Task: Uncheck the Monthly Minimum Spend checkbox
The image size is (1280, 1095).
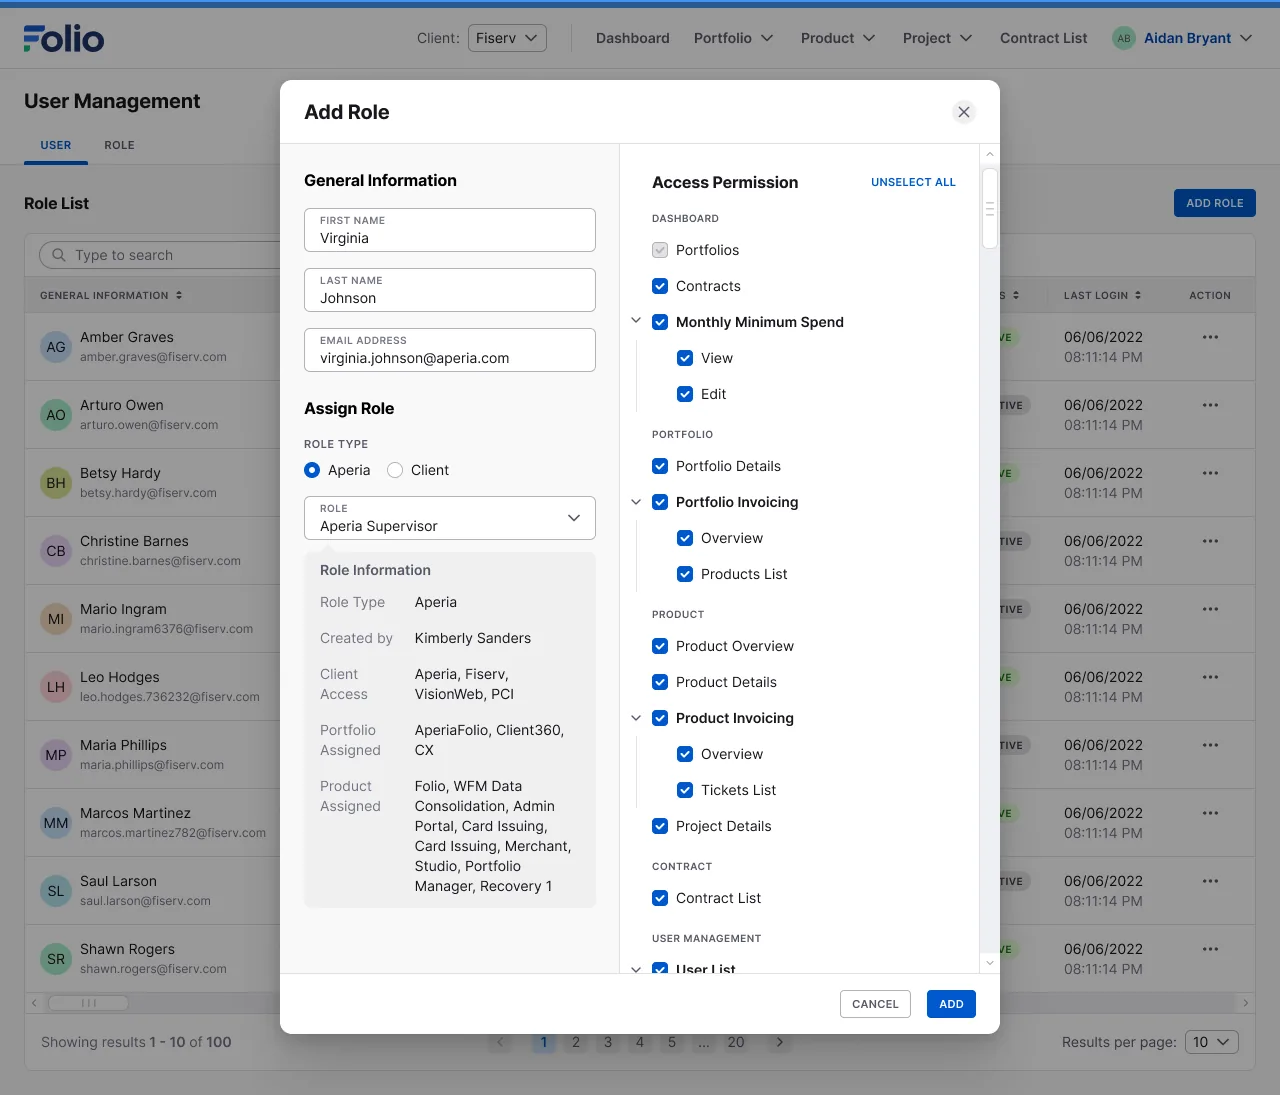Action: 660,322
